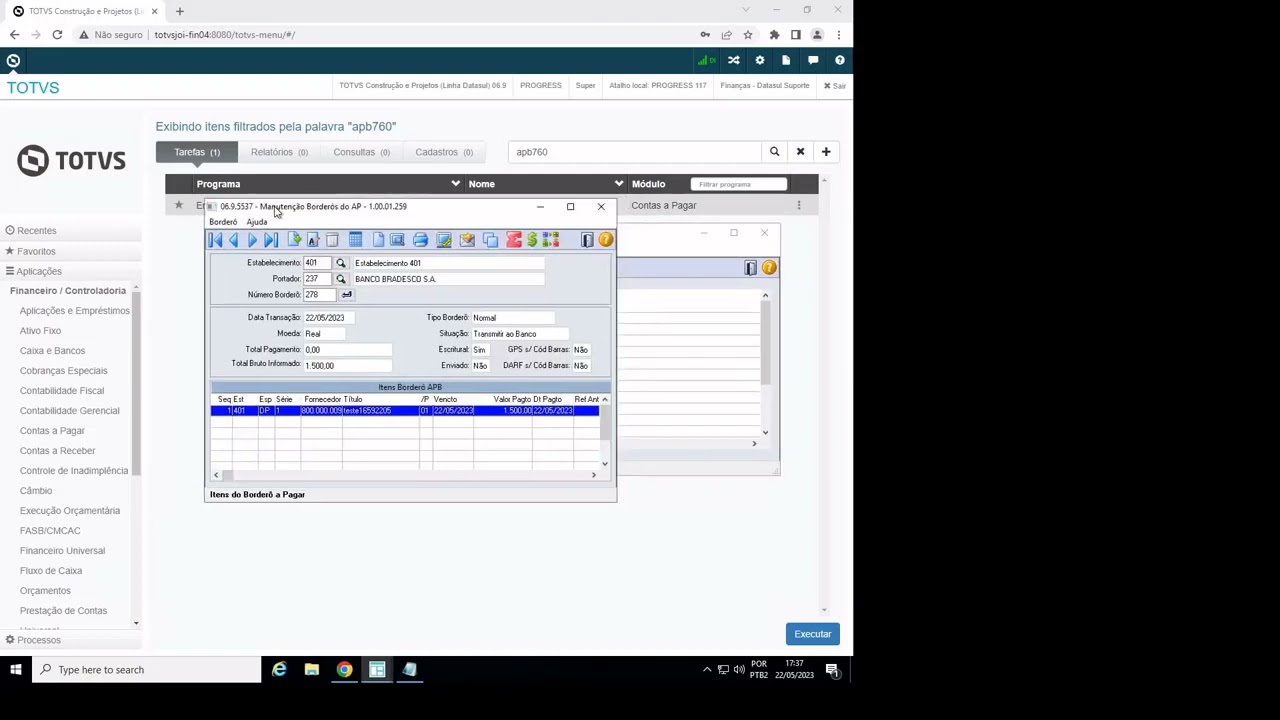Click the help question icon in TOTVS top bar

point(839,60)
